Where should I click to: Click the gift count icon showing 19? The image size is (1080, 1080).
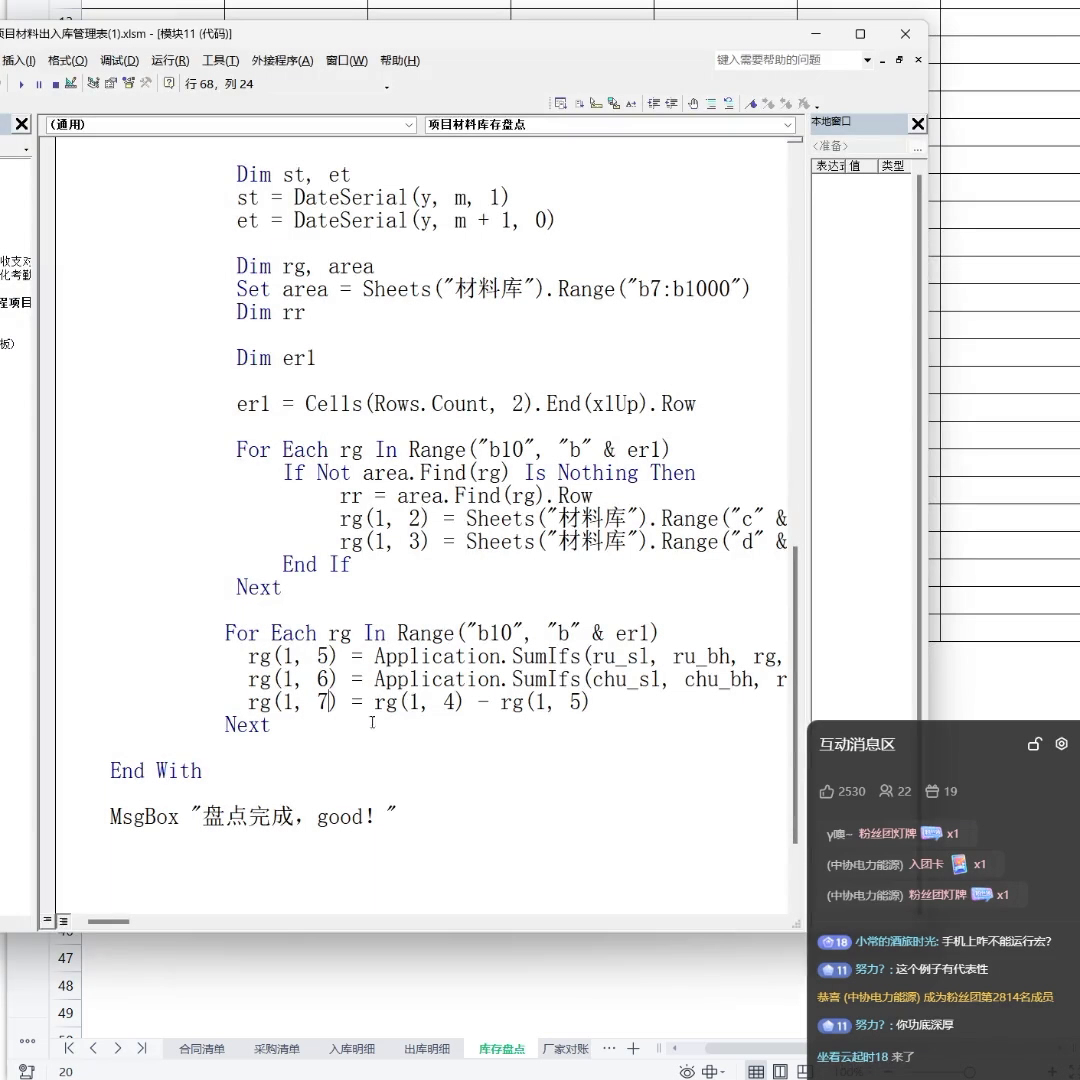coord(932,791)
